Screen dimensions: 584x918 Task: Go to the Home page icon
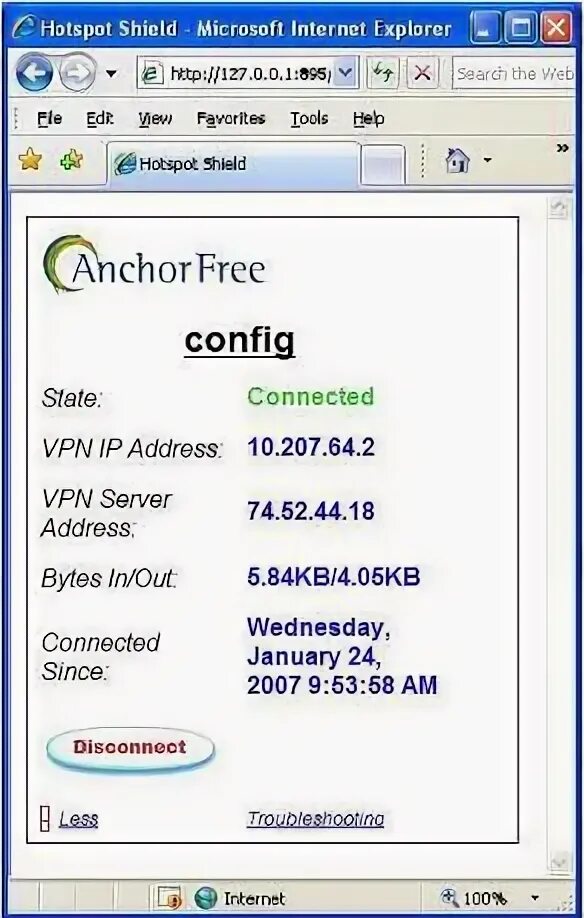[458, 160]
